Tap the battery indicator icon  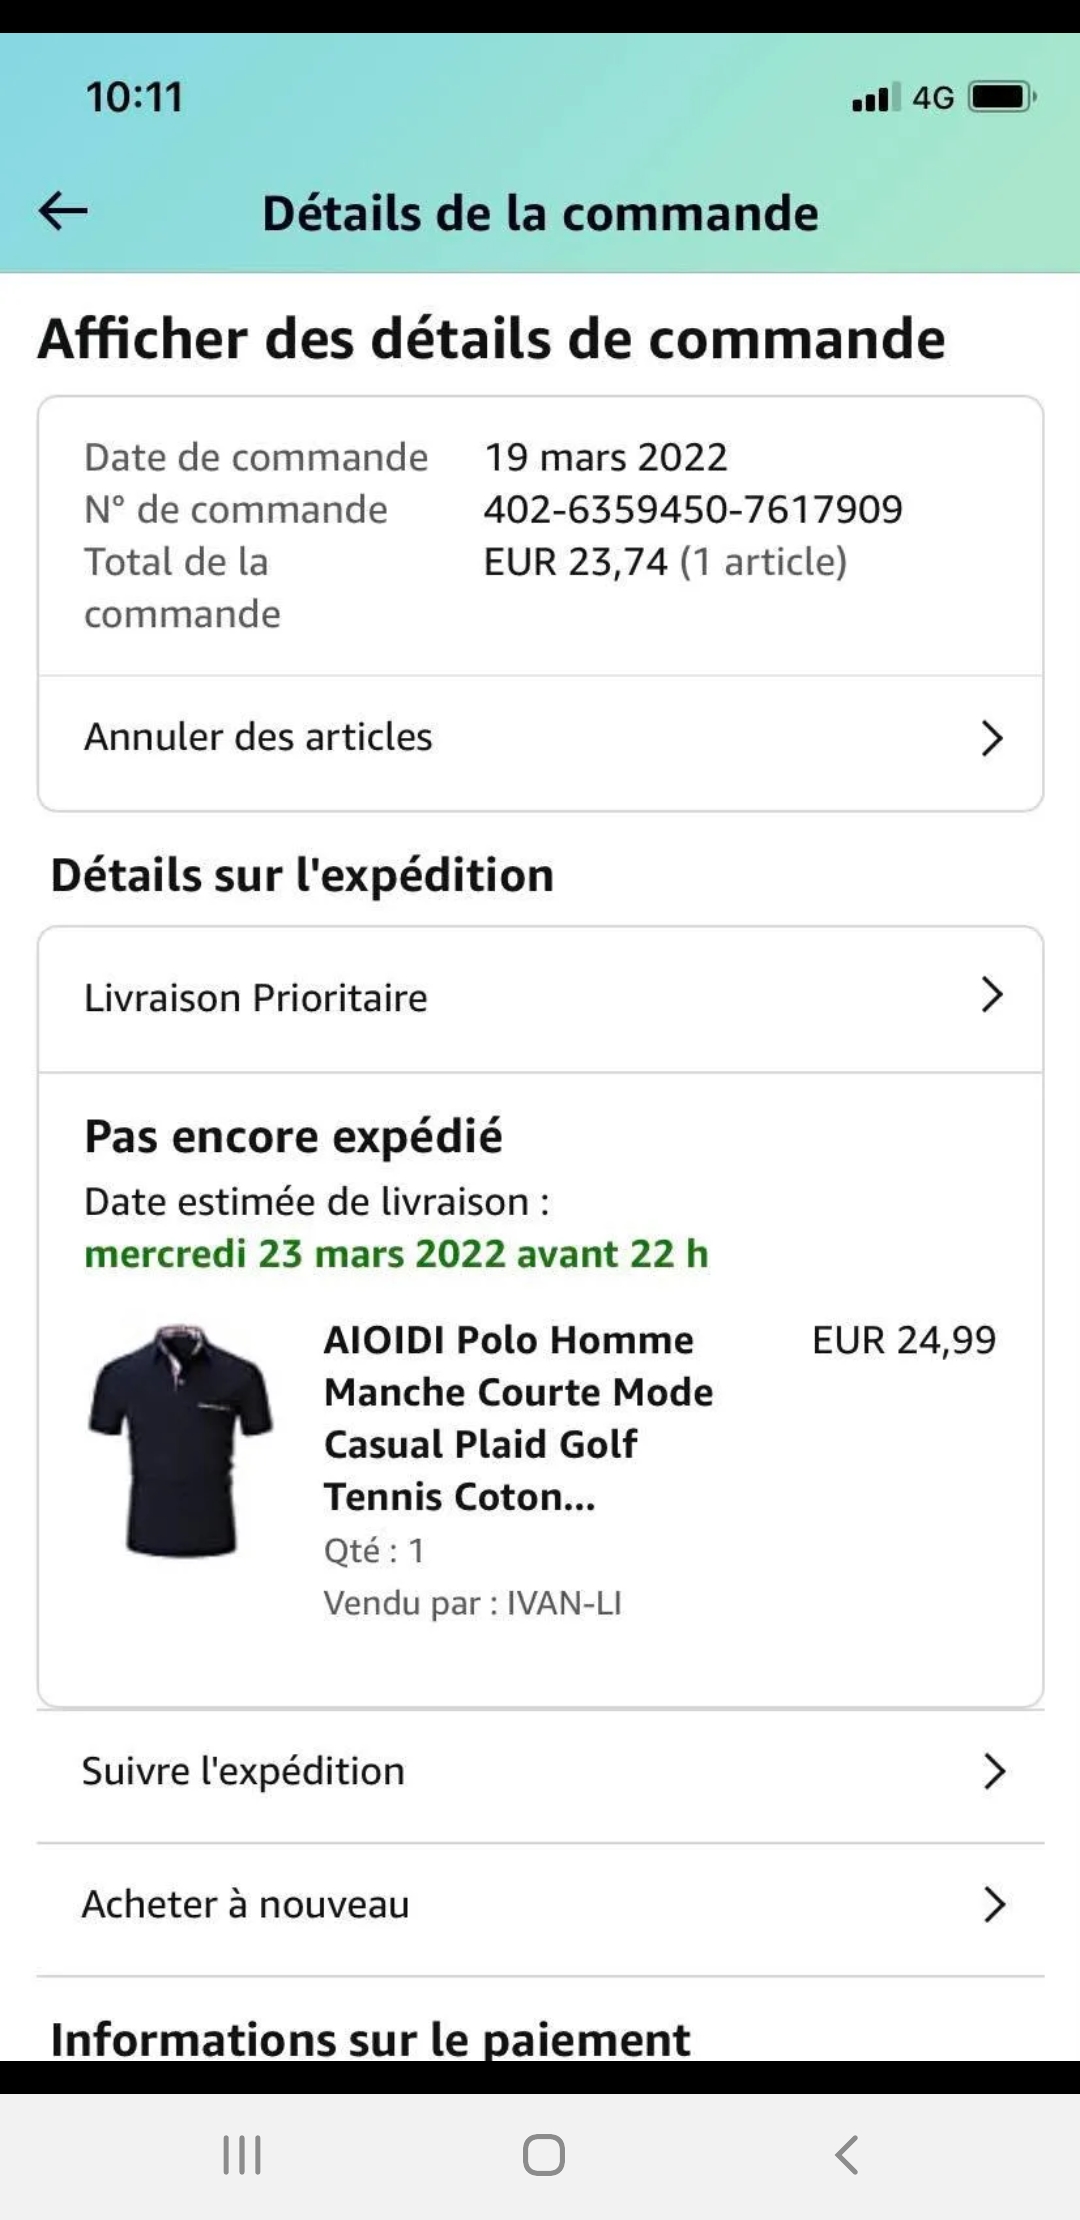[x=1001, y=97]
